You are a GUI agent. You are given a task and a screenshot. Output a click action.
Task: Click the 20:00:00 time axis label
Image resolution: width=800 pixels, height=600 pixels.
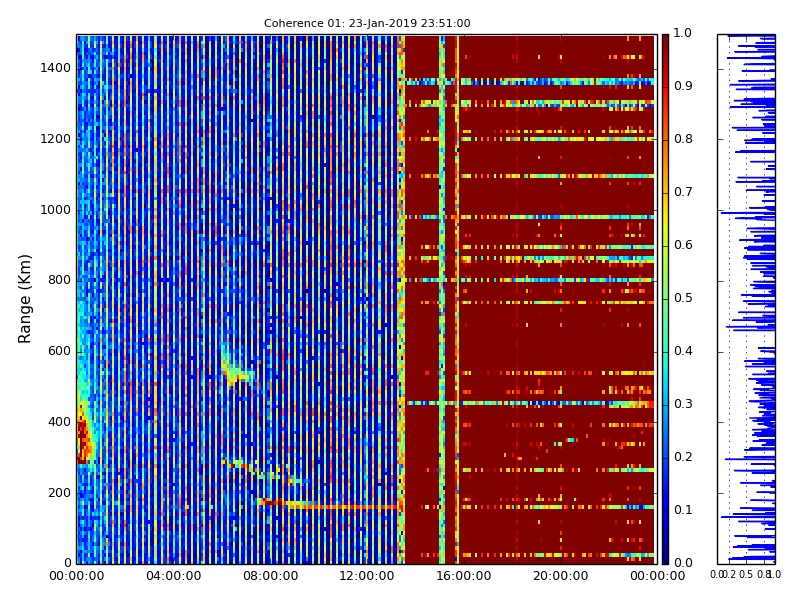coord(561,576)
